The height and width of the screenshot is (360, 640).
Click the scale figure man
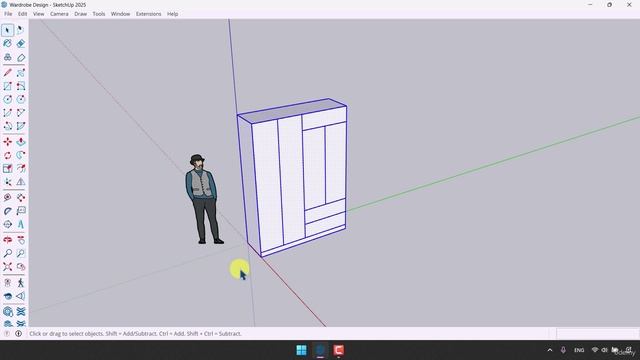point(203,199)
